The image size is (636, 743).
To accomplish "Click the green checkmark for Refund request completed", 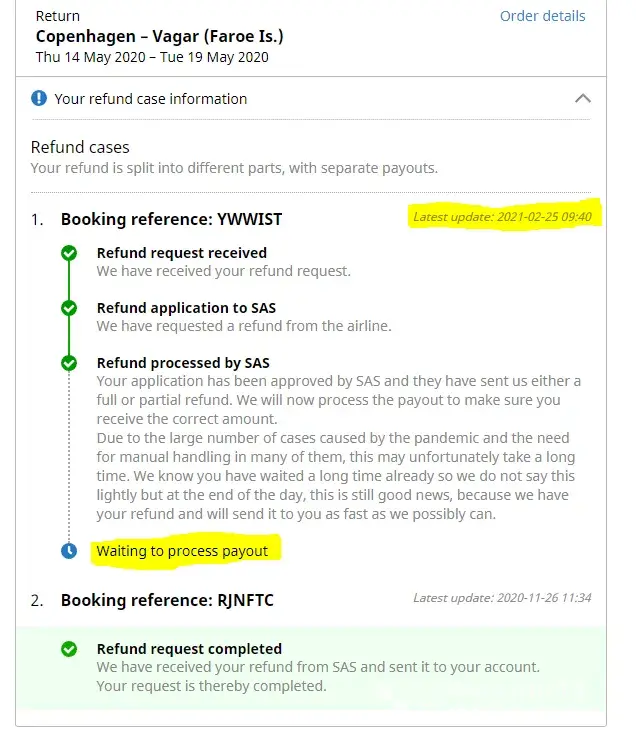I will [69, 649].
